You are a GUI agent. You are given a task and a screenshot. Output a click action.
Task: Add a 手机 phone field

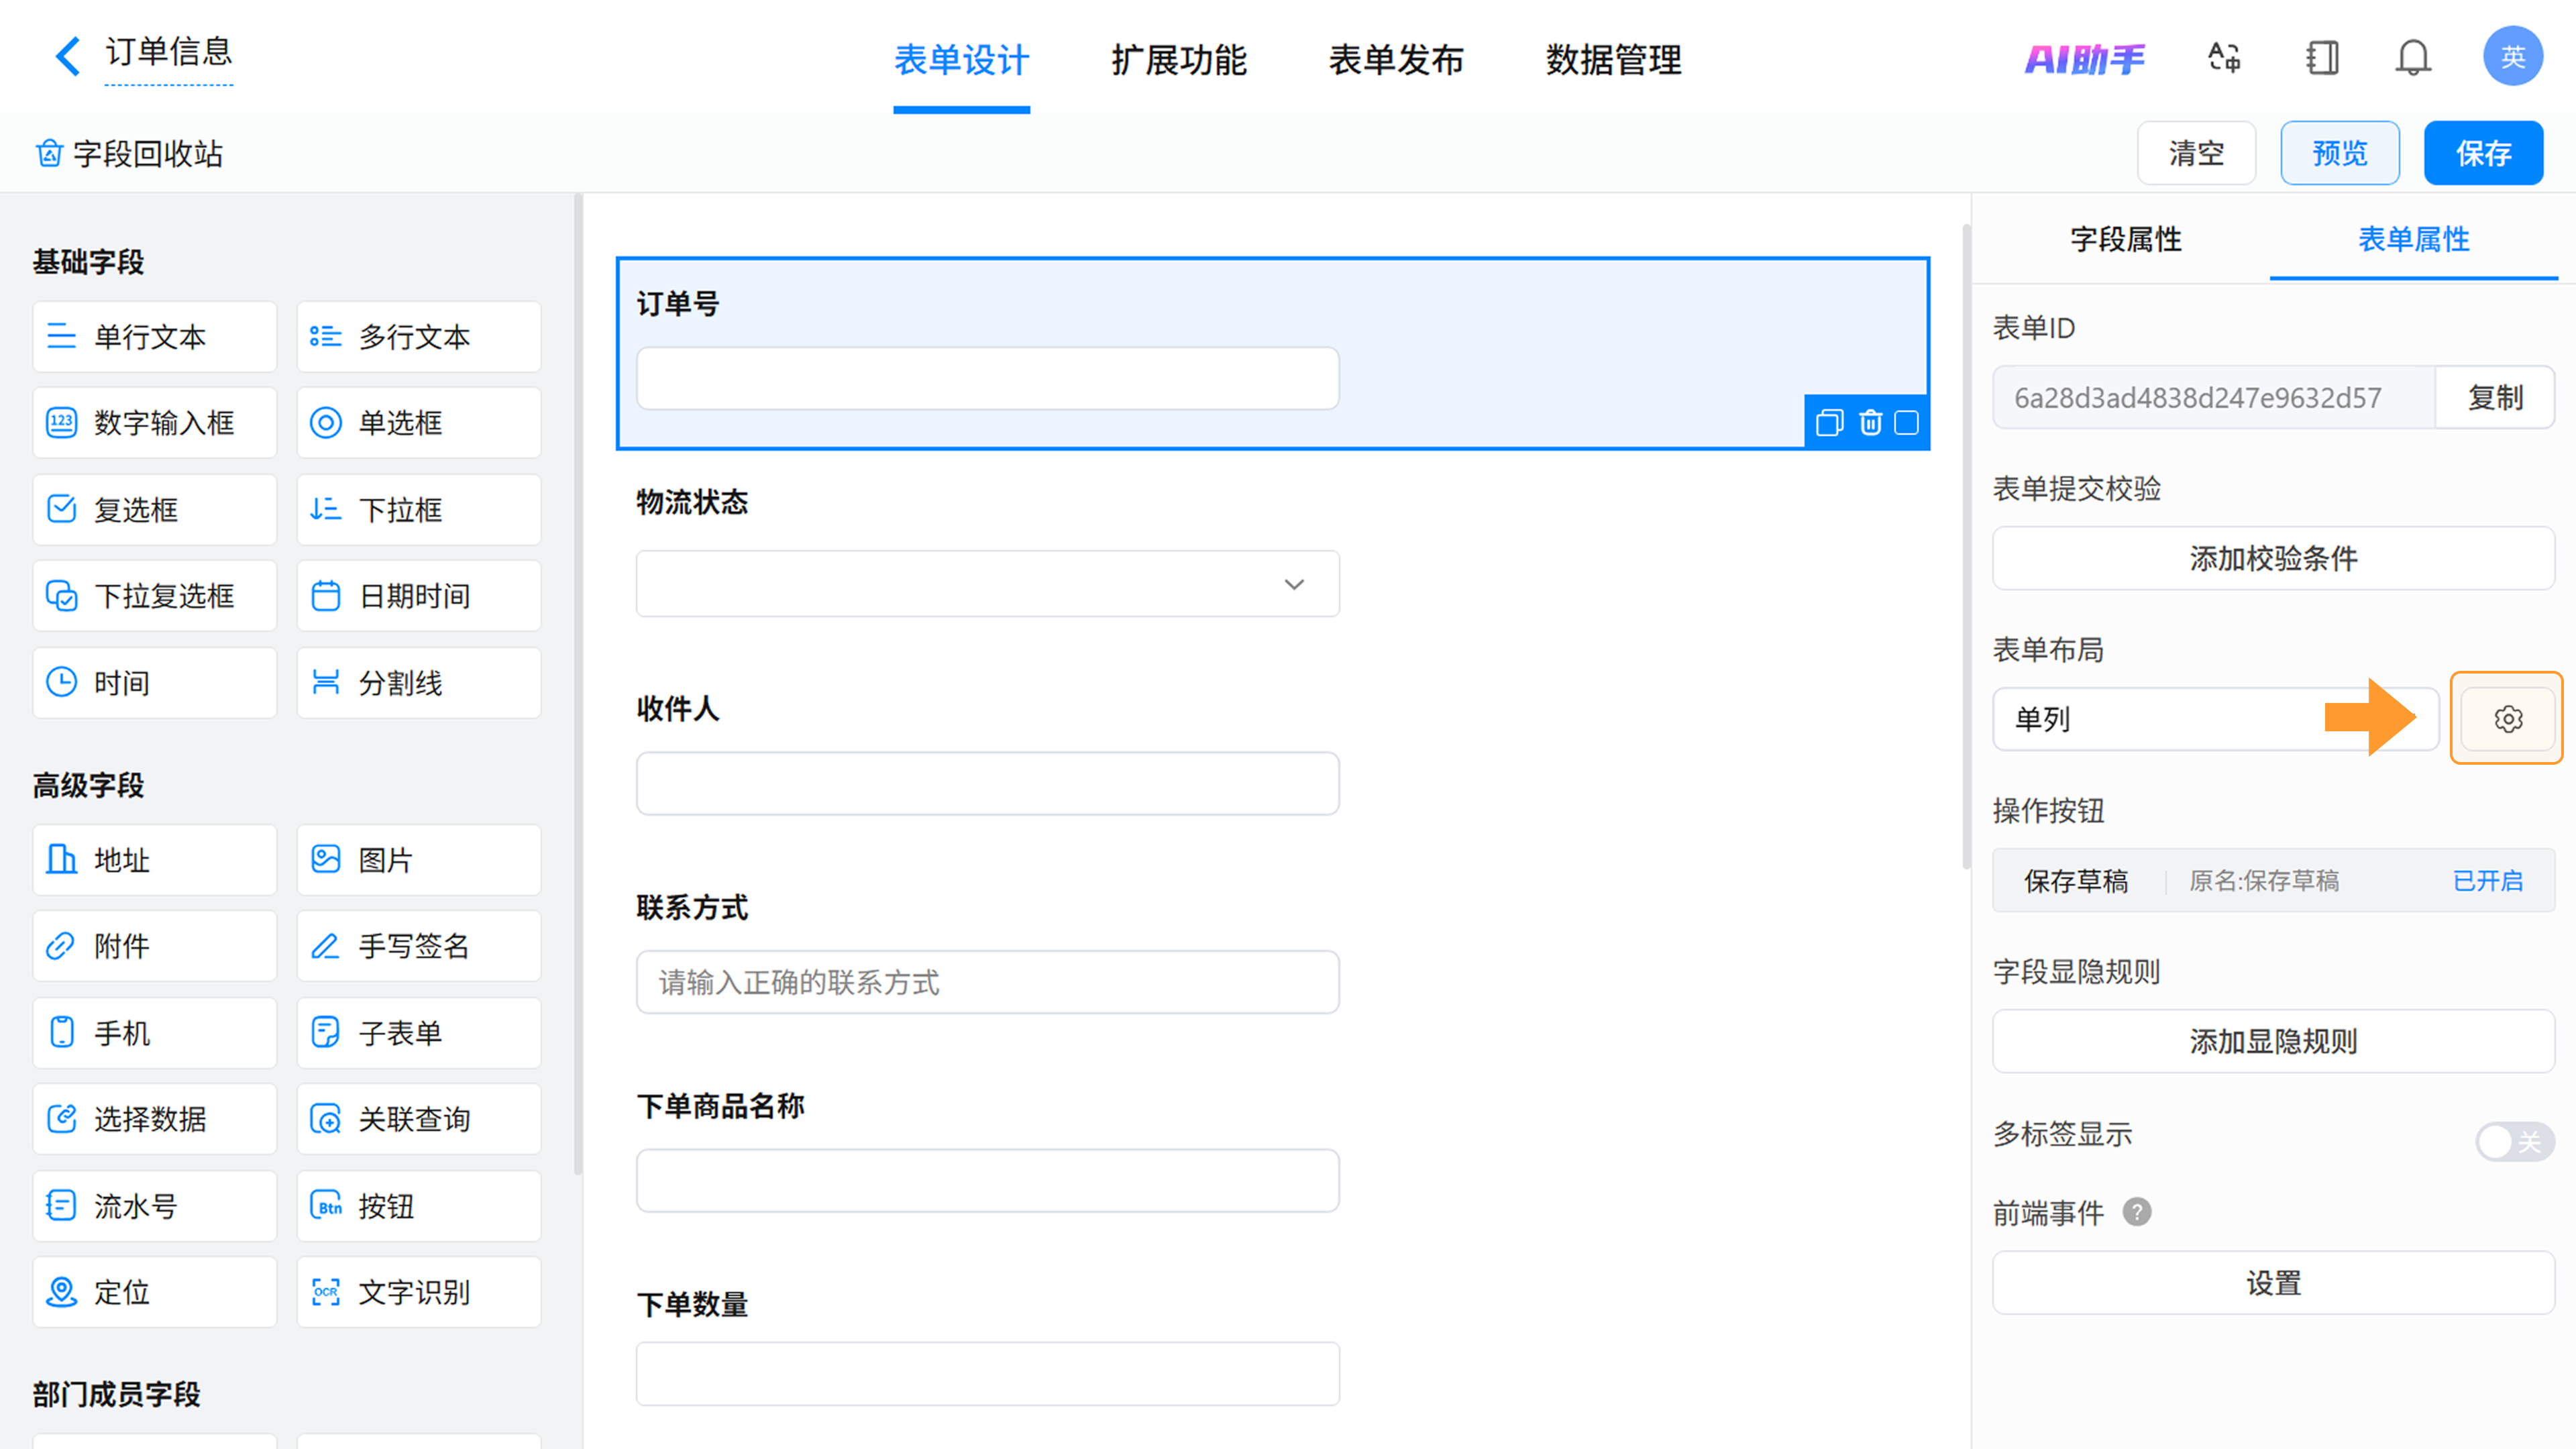[154, 1033]
